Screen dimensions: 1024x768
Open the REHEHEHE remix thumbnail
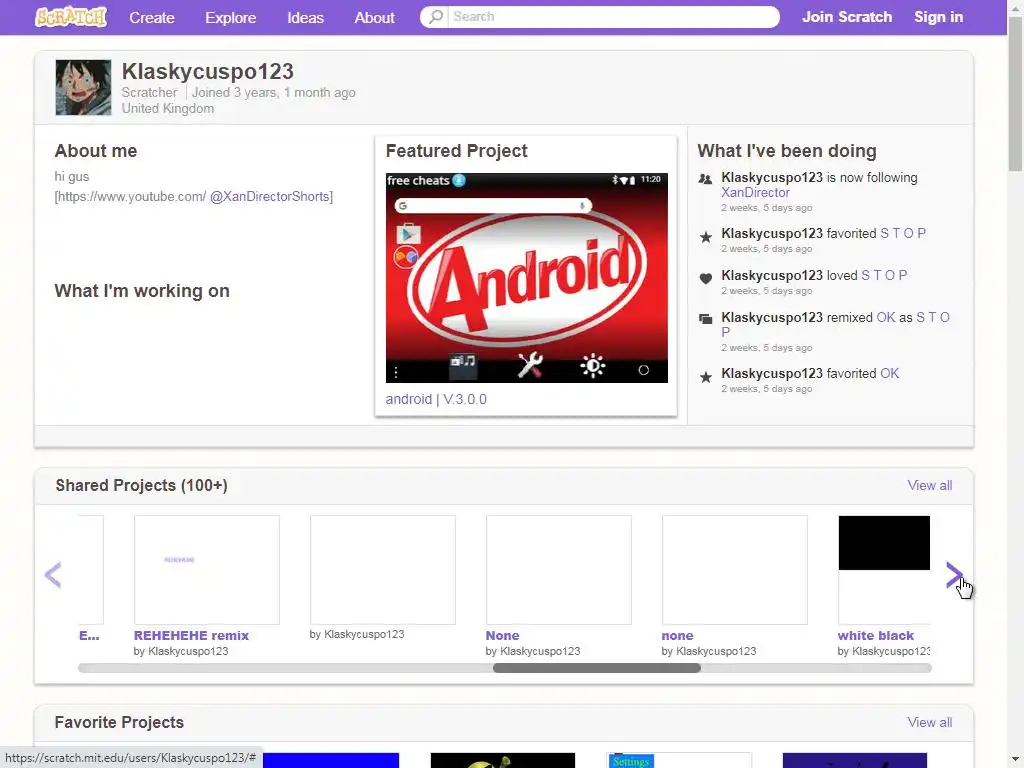point(207,569)
